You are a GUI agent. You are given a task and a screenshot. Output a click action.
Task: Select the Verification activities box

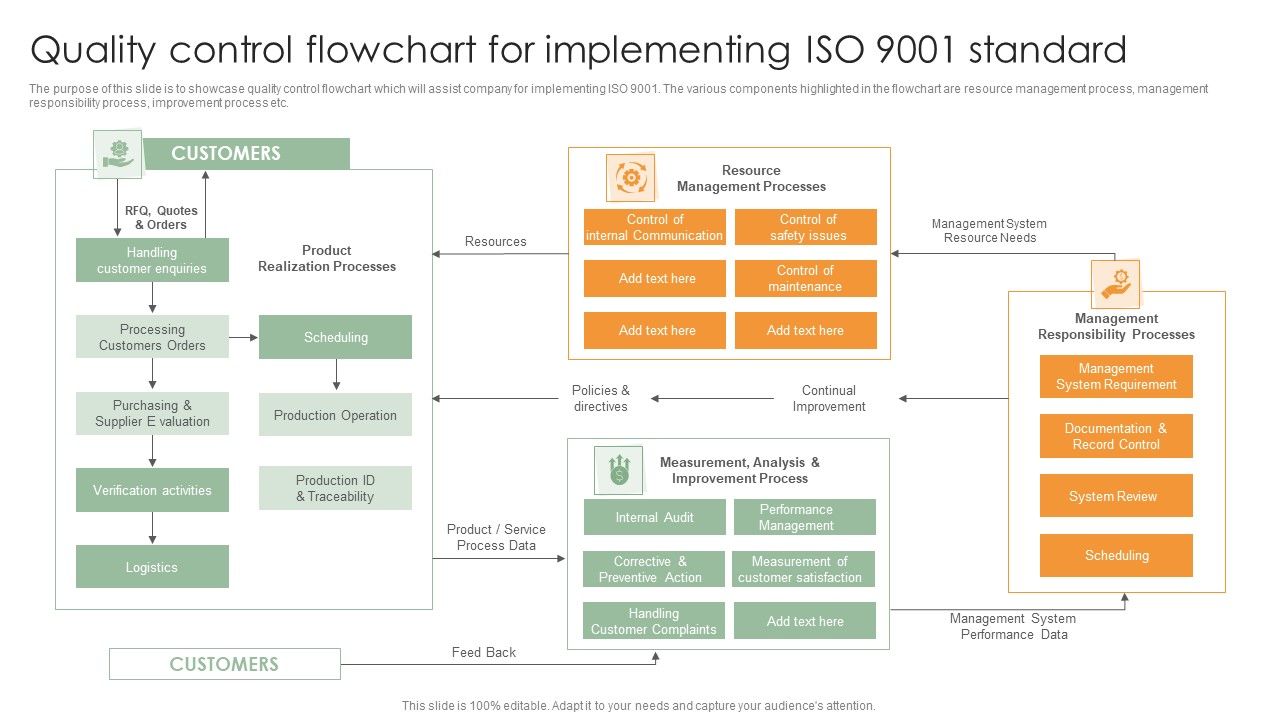pyautogui.click(x=152, y=490)
